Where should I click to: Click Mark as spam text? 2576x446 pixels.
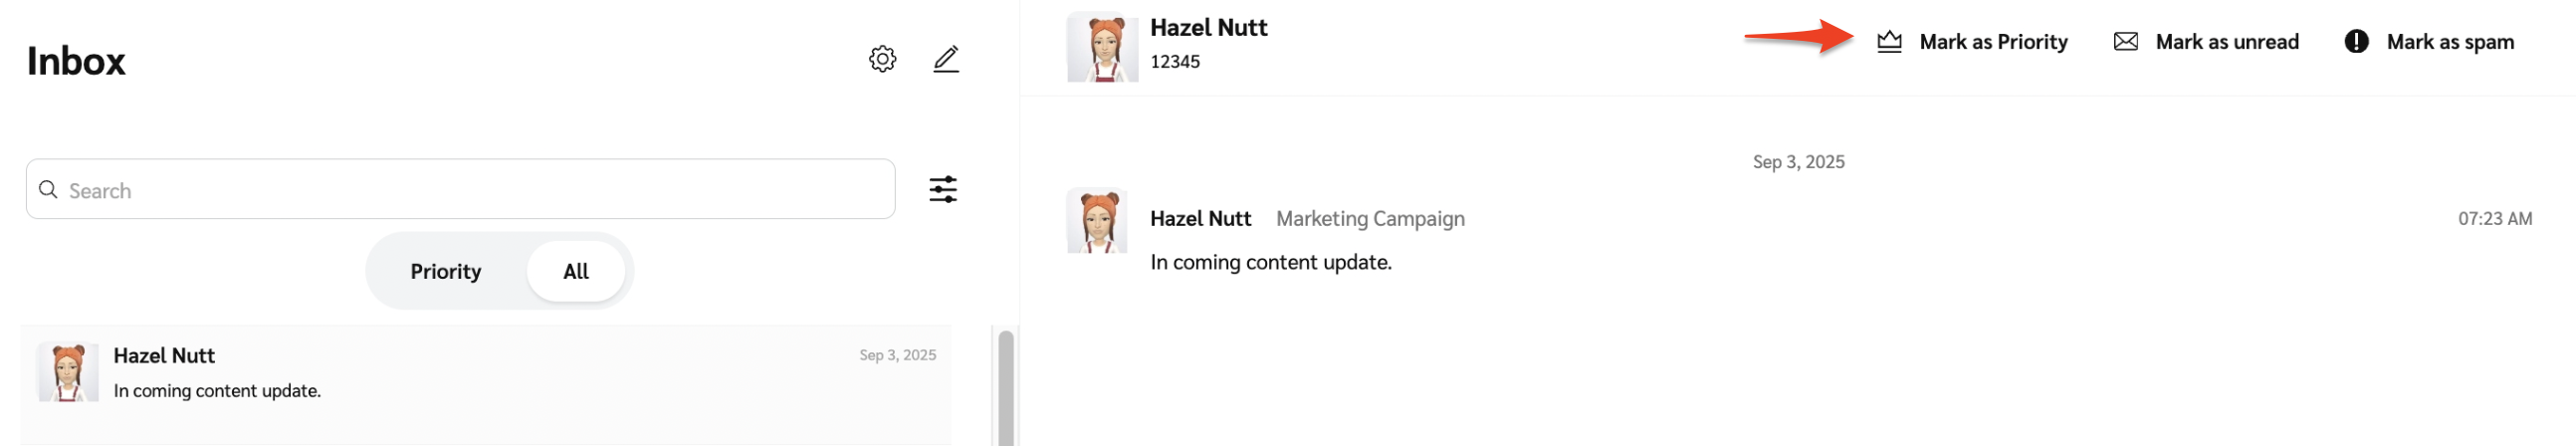[x=2450, y=42]
